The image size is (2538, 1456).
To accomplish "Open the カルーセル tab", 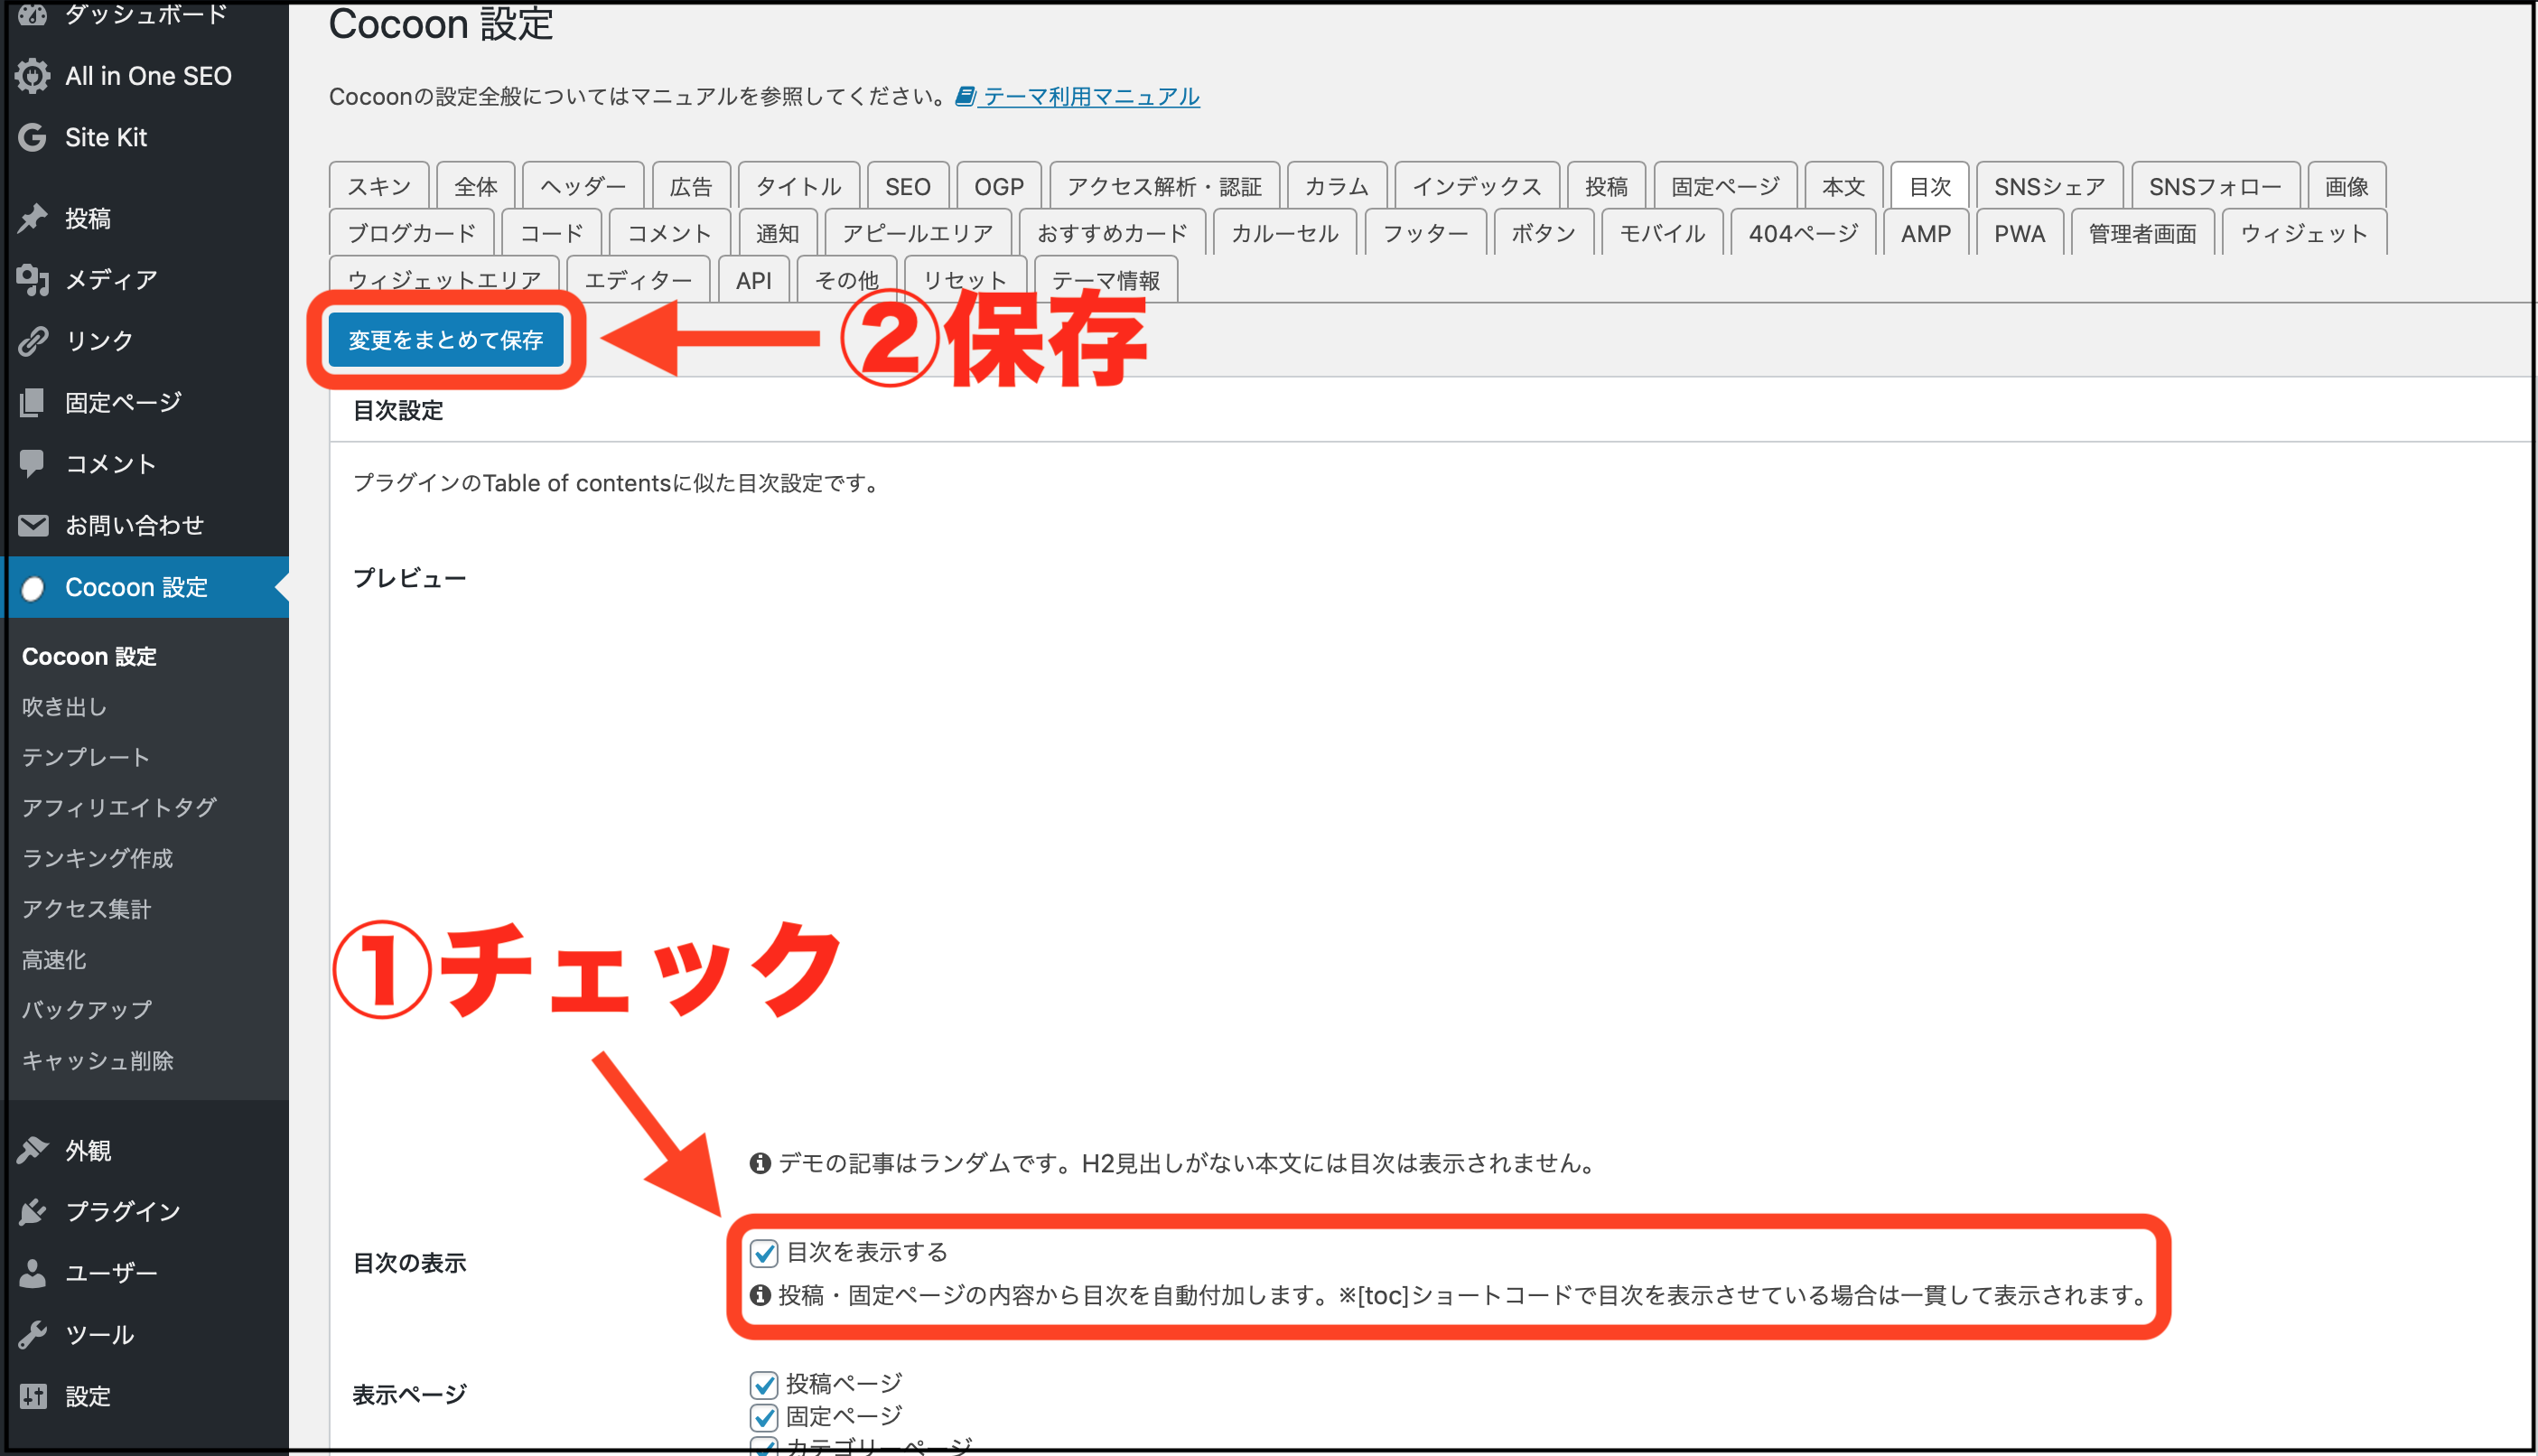I will [x=1285, y=233].
